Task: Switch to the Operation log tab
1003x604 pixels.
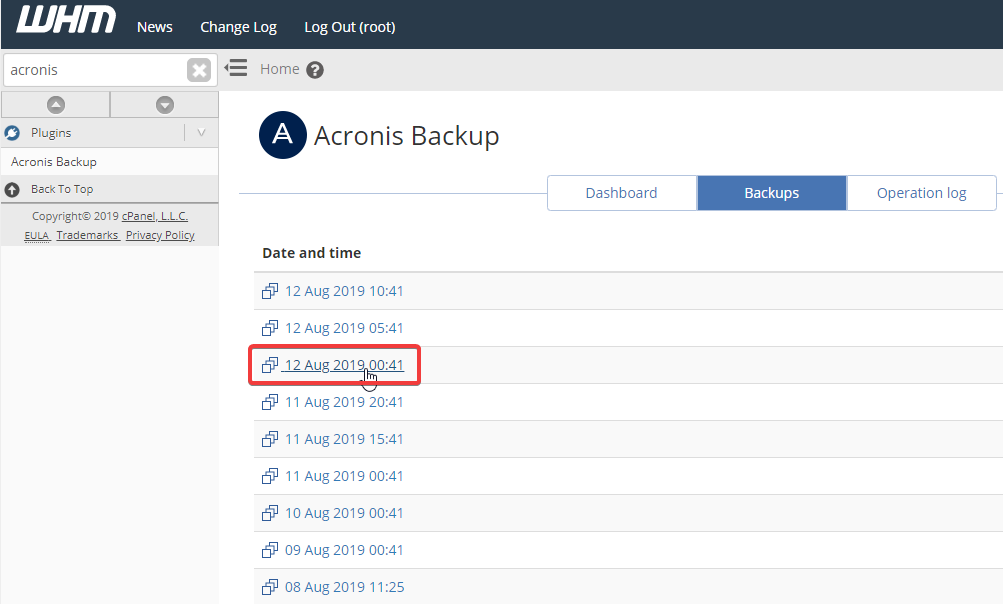Action: 922,193
